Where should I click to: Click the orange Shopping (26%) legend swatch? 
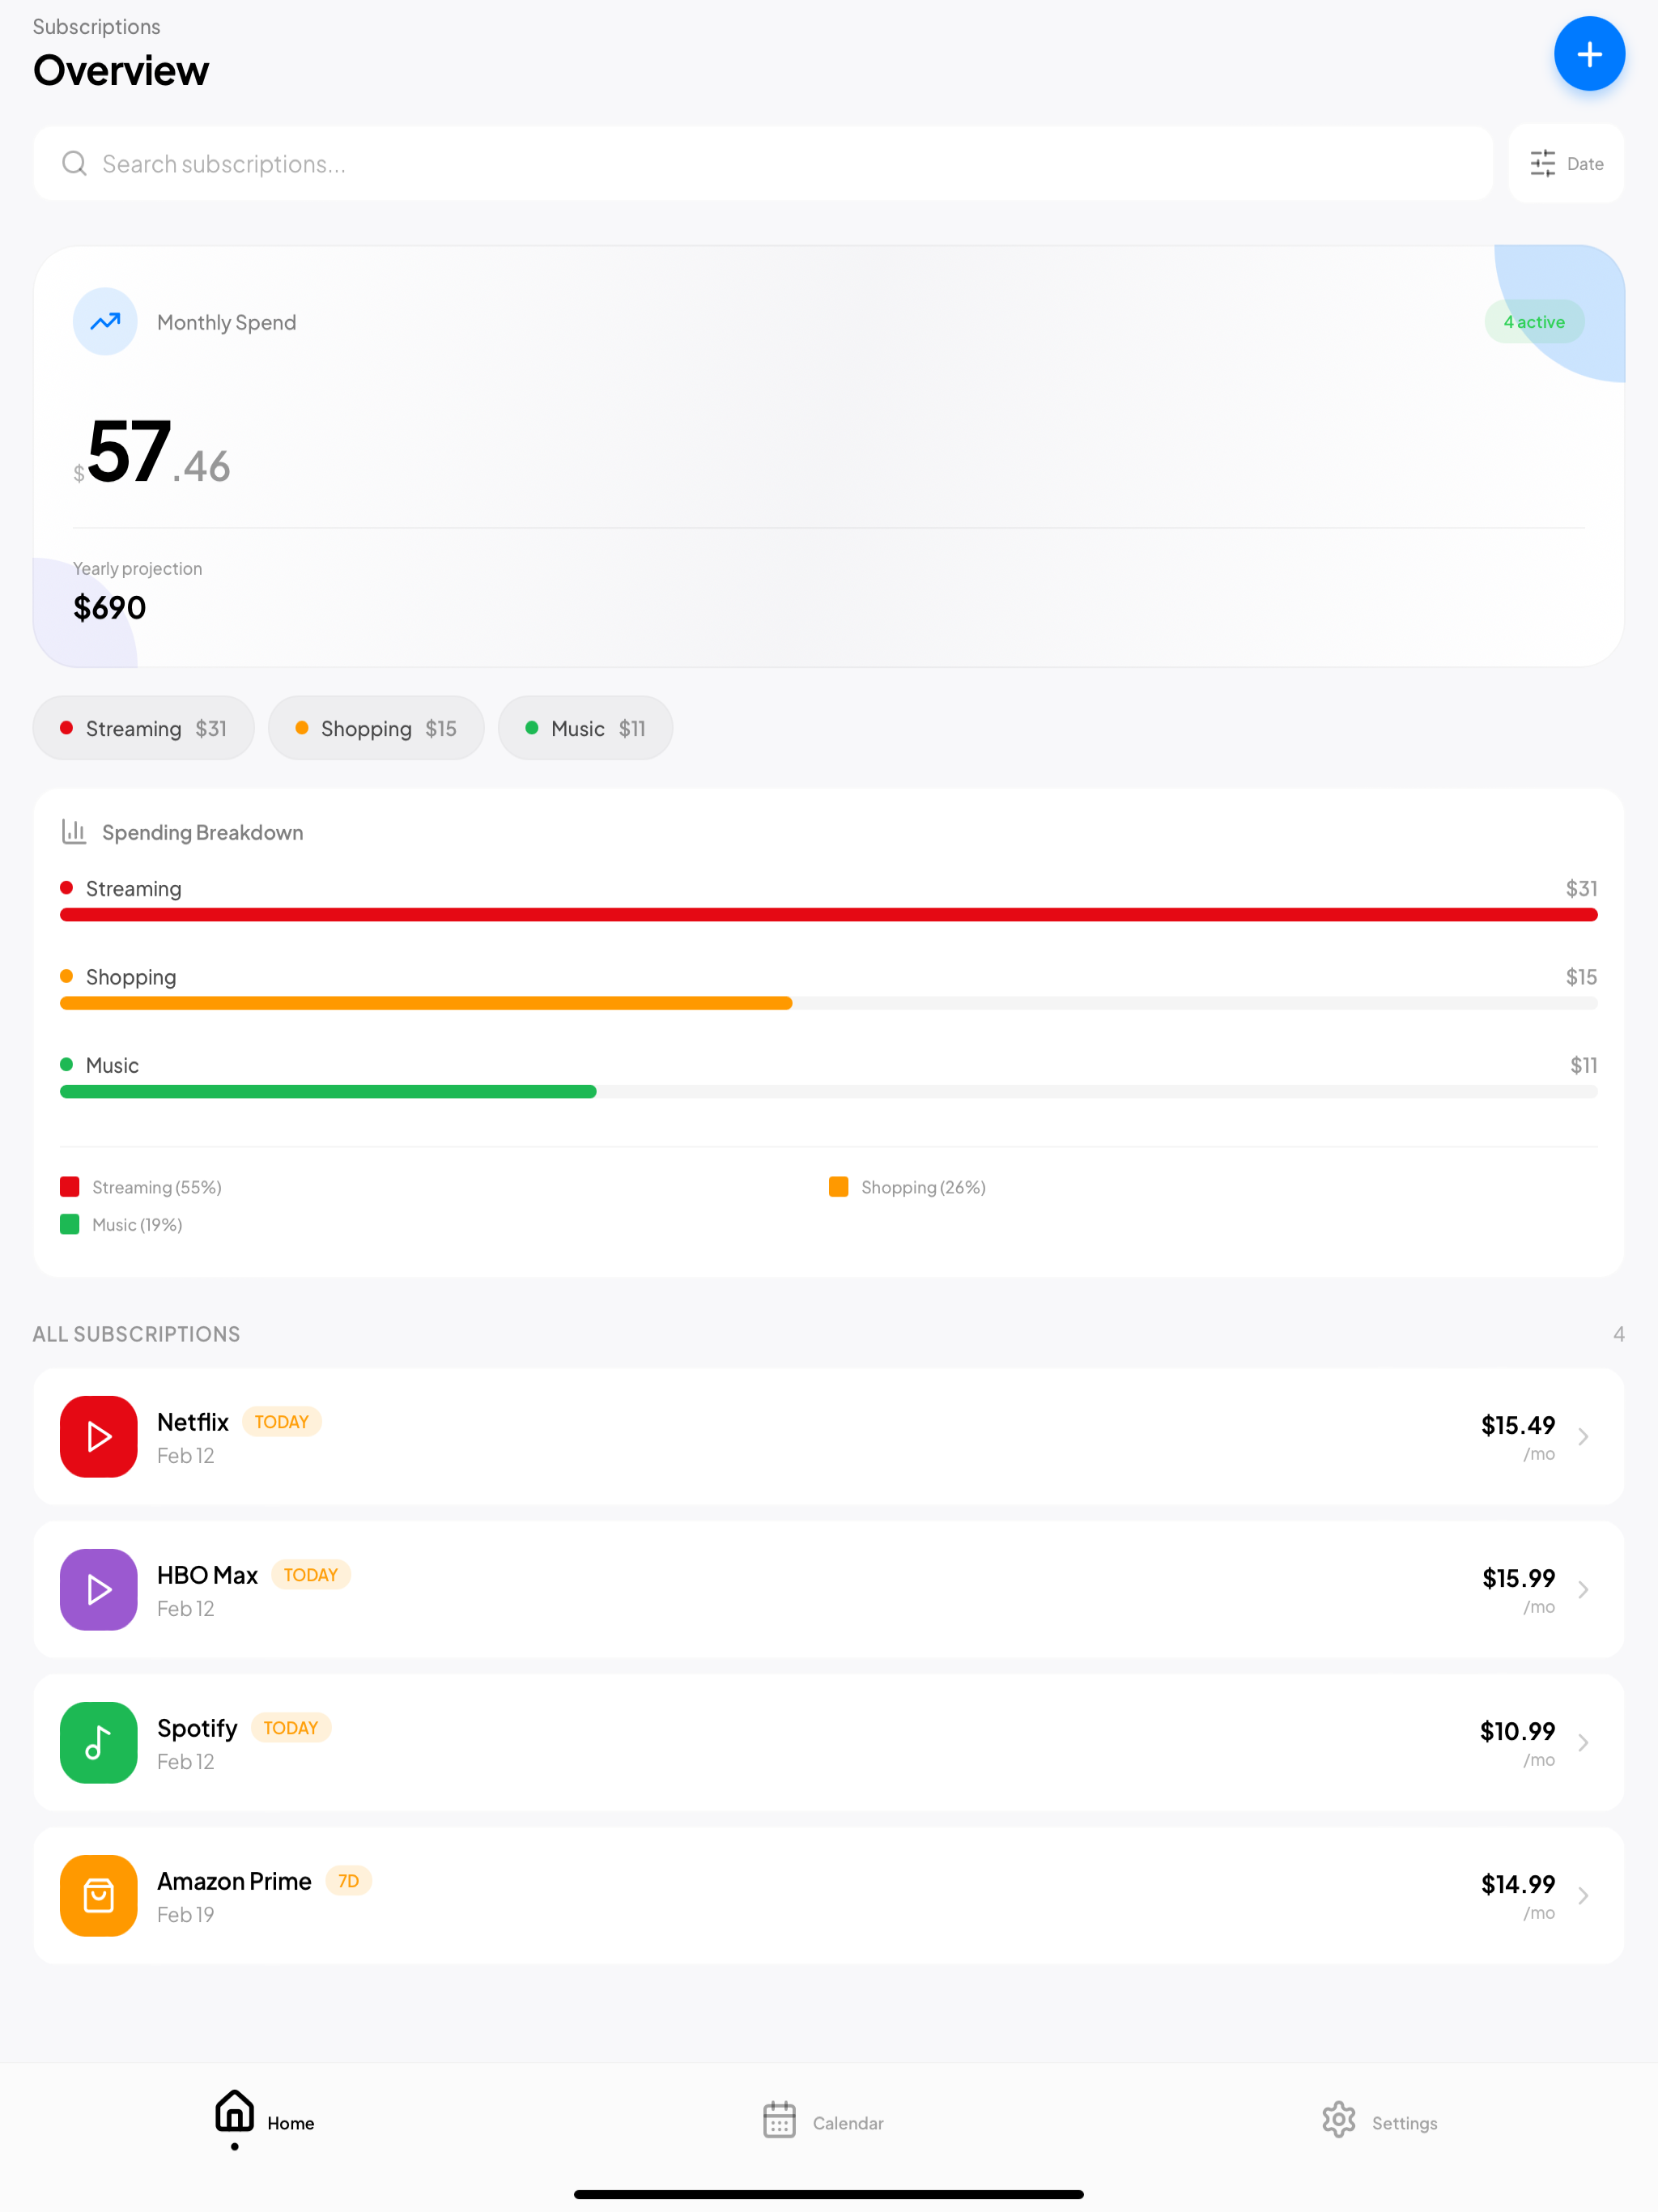pos(839,1187)
